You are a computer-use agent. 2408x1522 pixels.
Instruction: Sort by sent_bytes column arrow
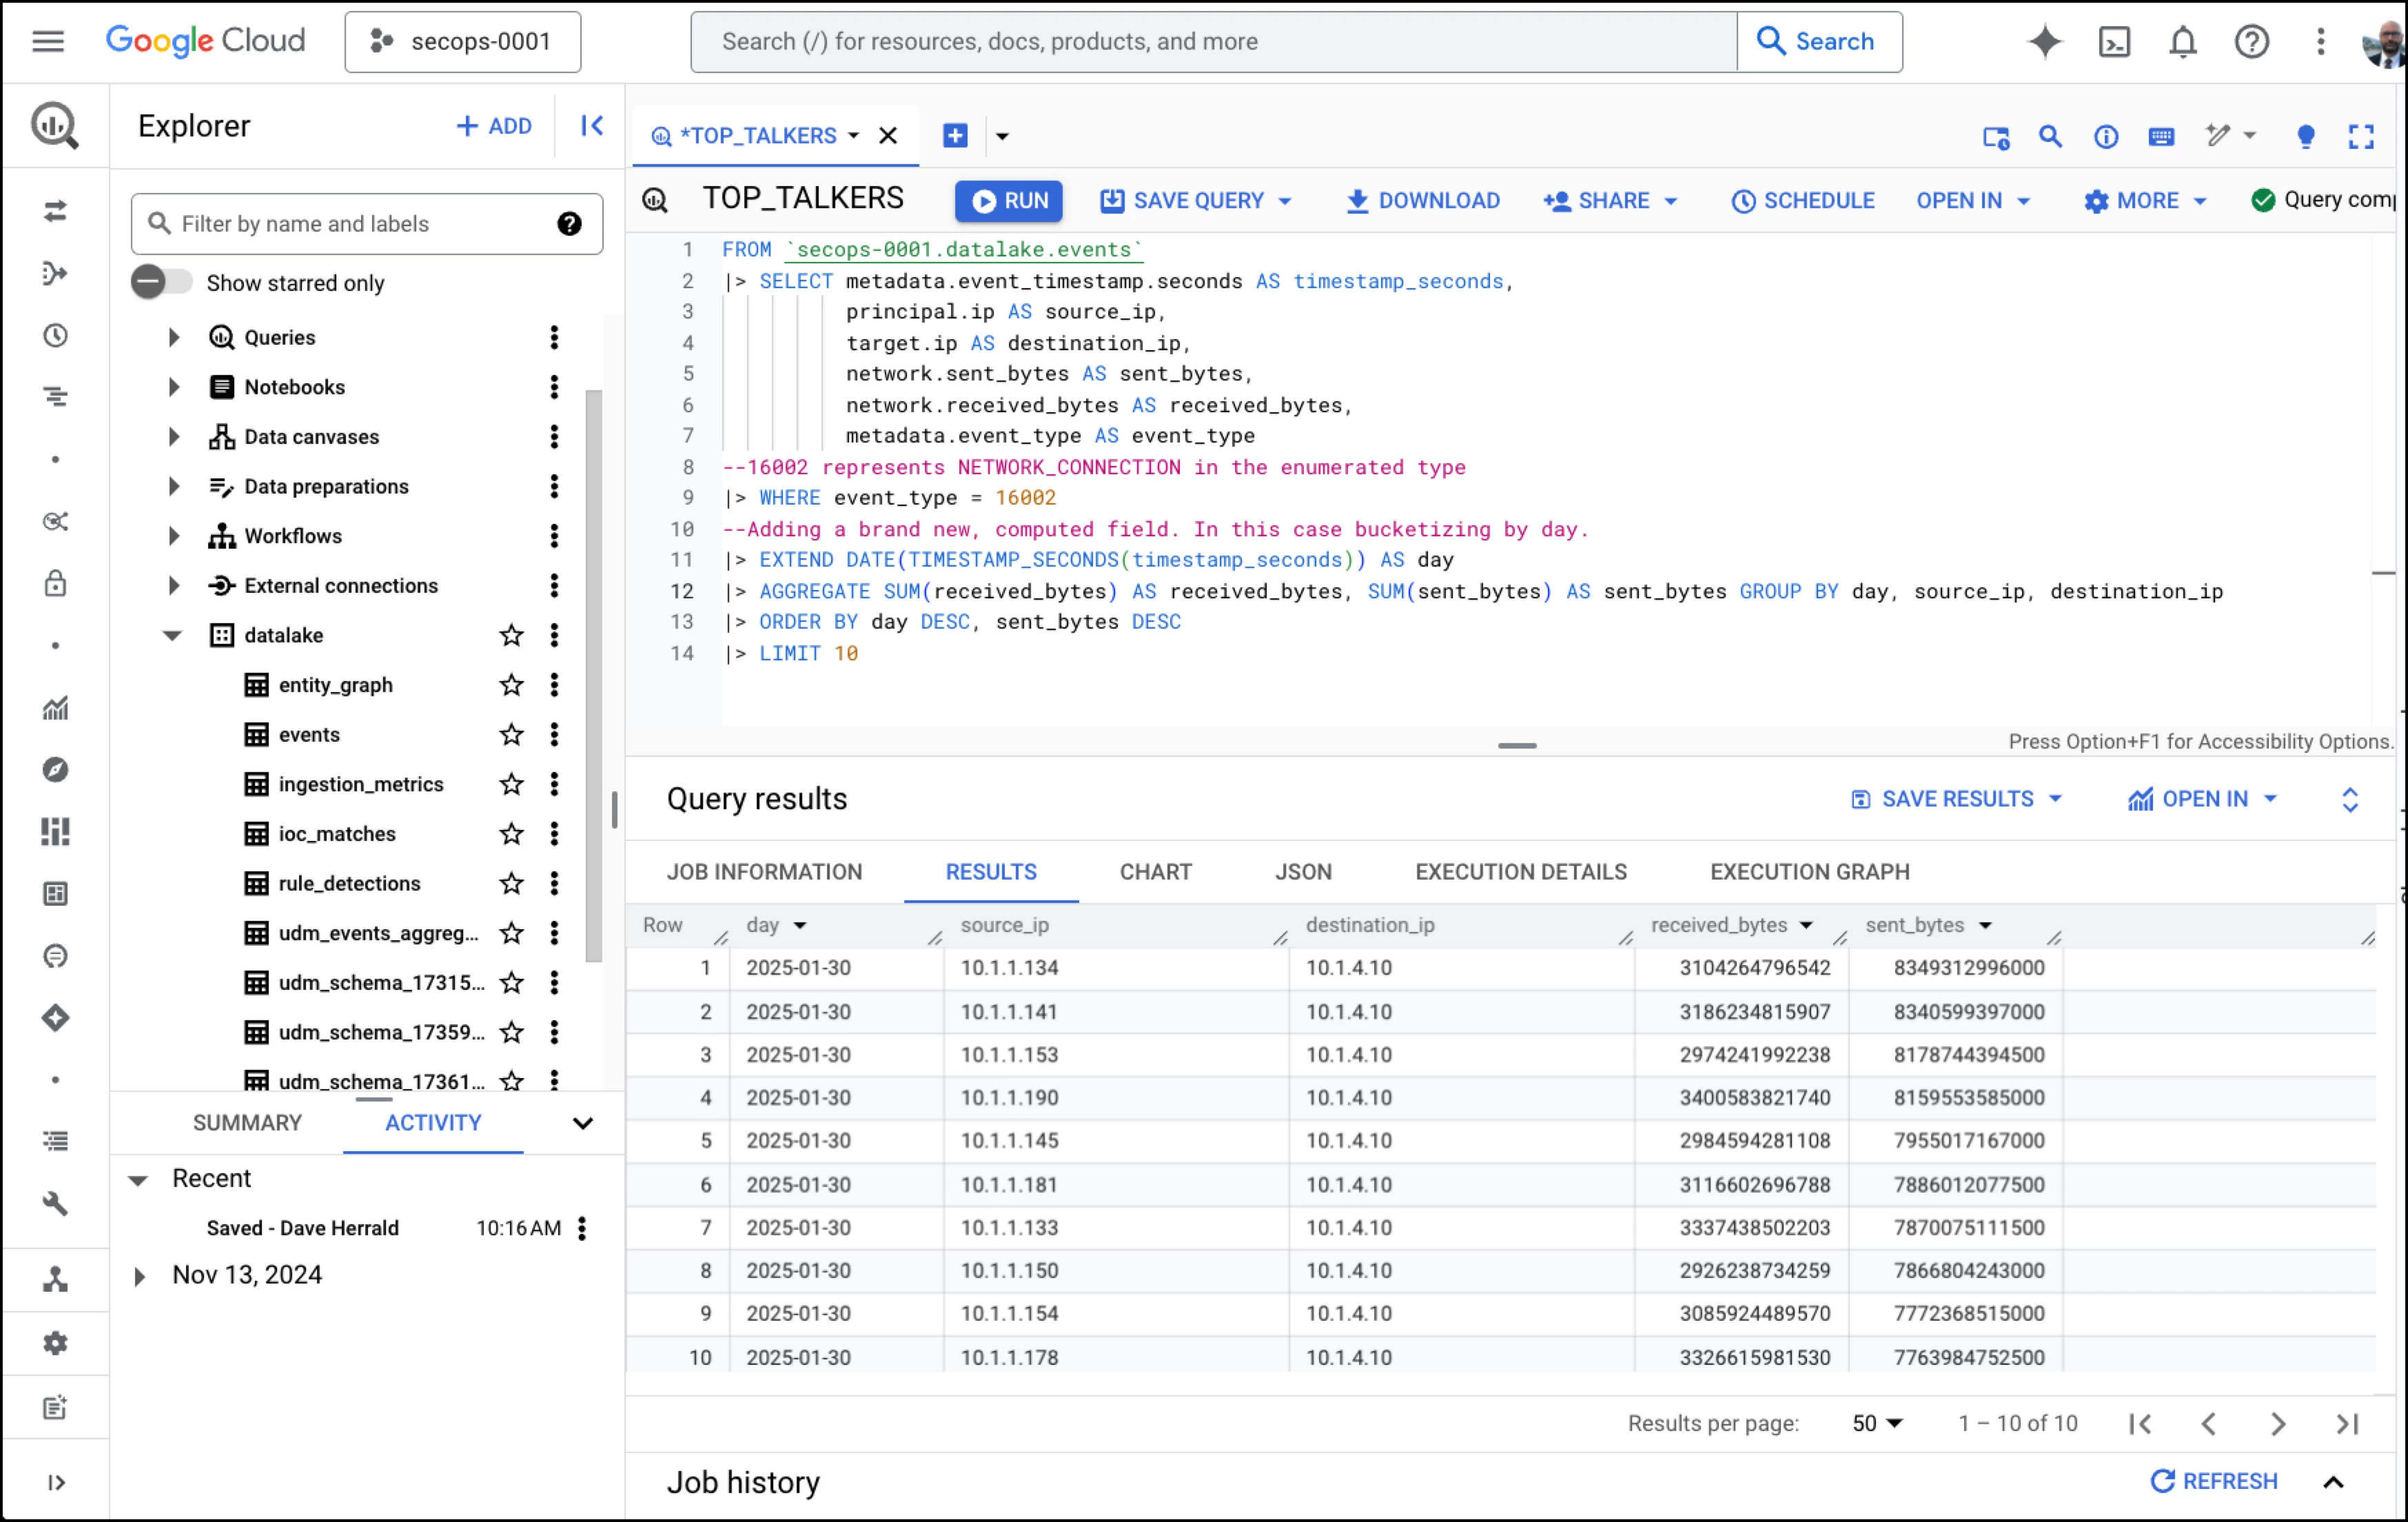pos(1985,926)
